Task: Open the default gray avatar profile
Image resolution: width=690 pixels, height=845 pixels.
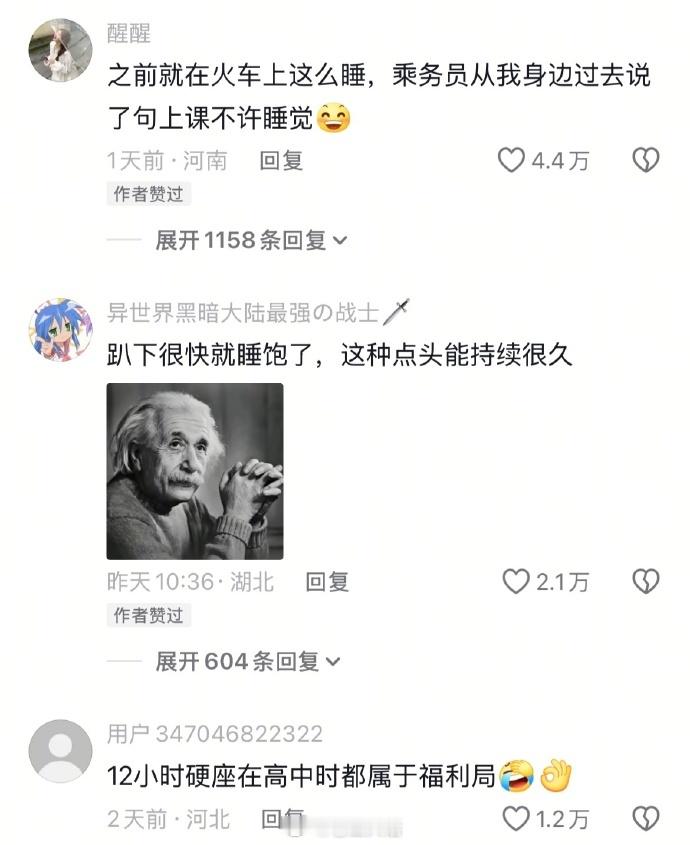Action: [x=60, y=751]
